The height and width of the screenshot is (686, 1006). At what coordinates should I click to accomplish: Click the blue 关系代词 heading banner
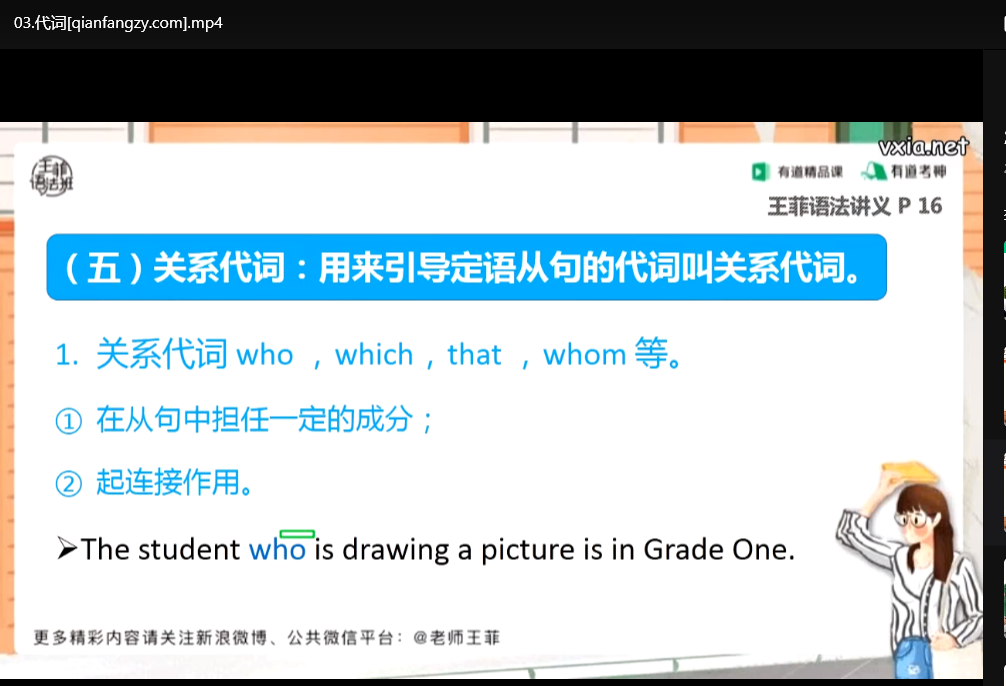click(466, 267)
